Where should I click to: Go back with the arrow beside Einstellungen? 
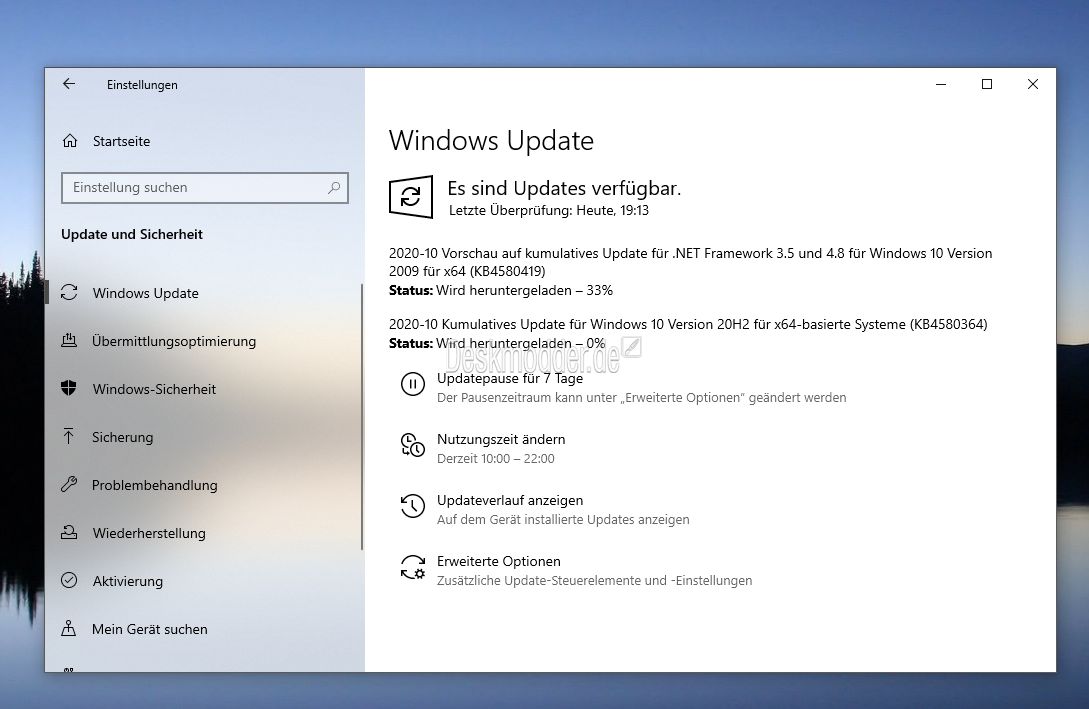[69, 84]
